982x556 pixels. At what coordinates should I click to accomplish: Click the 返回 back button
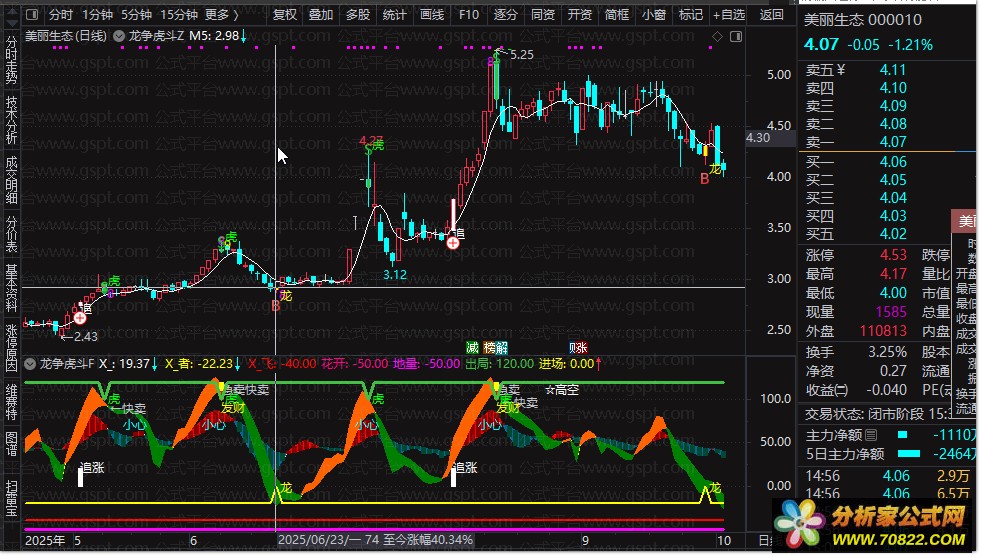(772, 15)
